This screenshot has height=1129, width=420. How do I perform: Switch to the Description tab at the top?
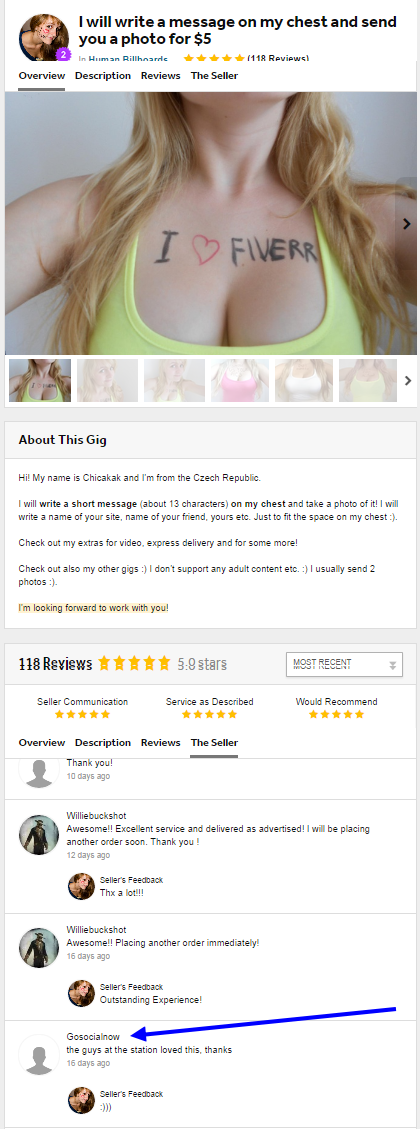click(x=103, y=76)
